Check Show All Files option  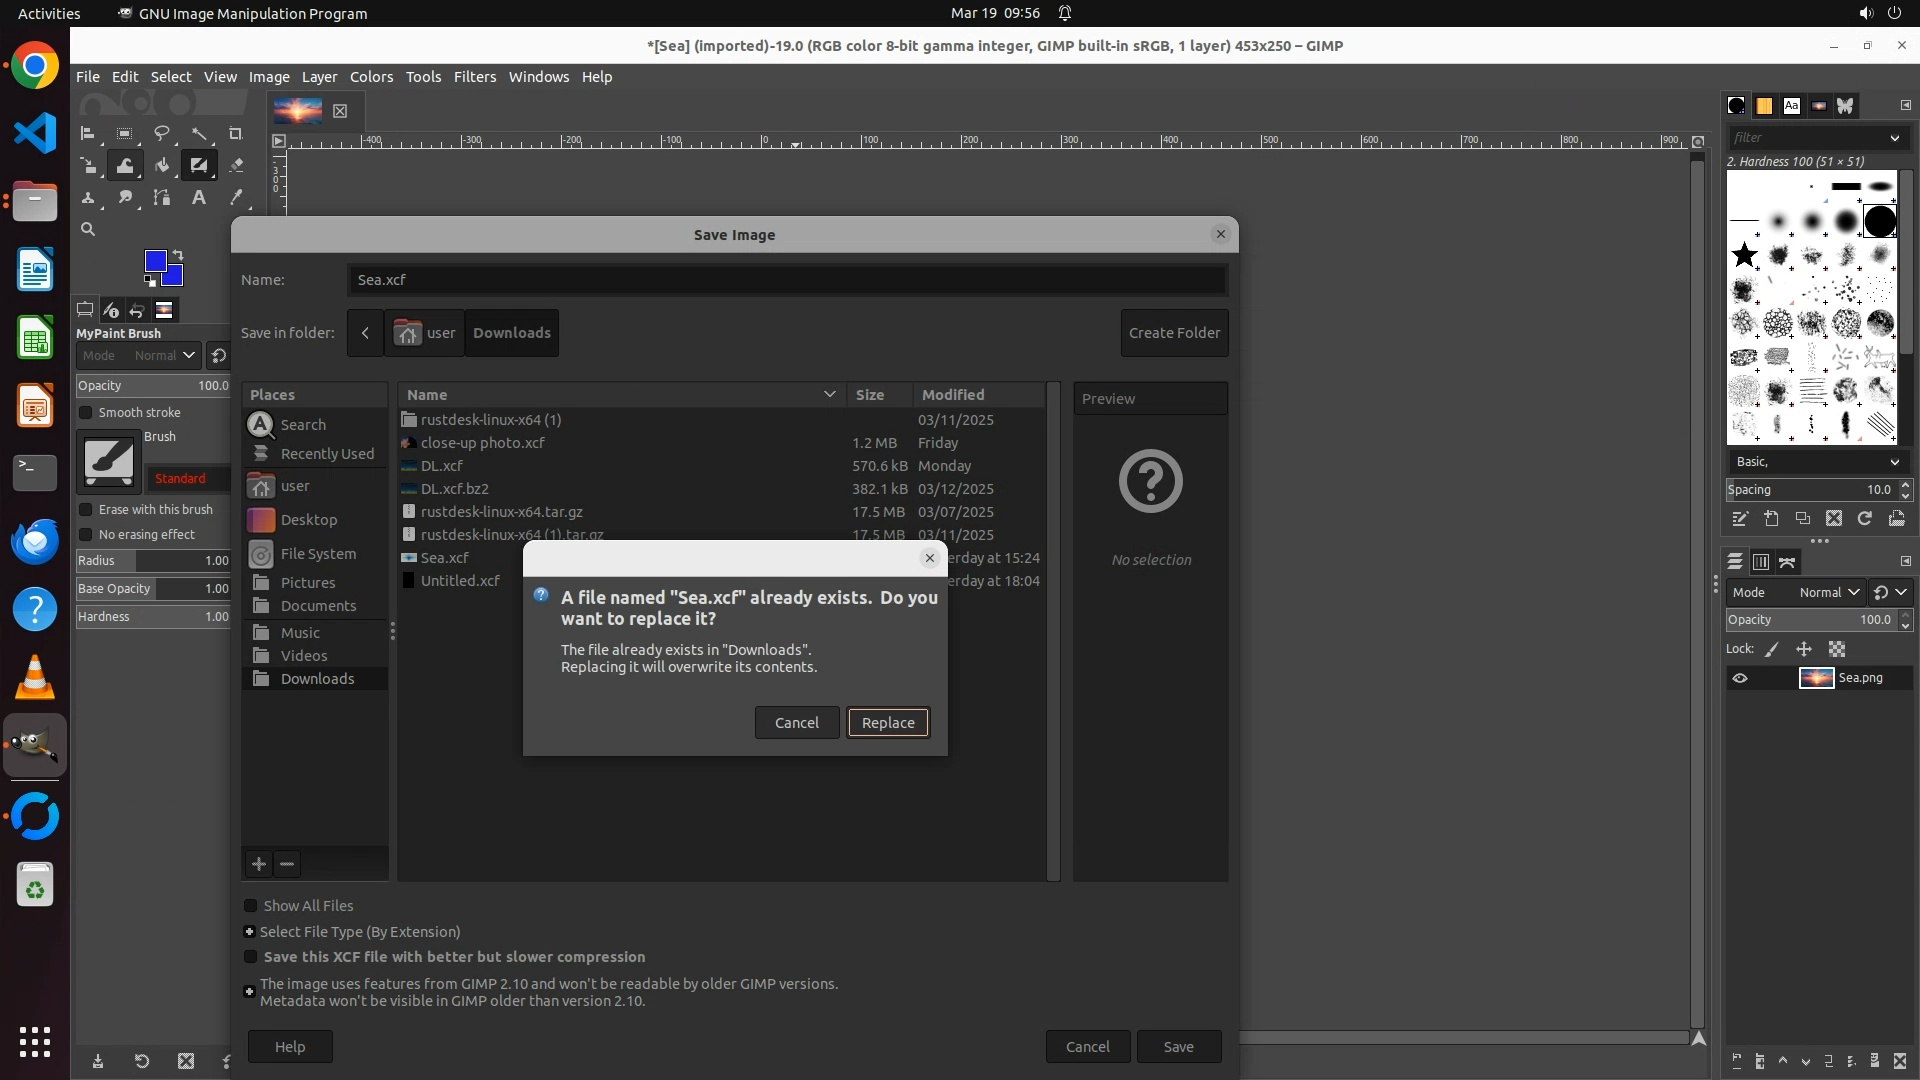tap(251, 906)
